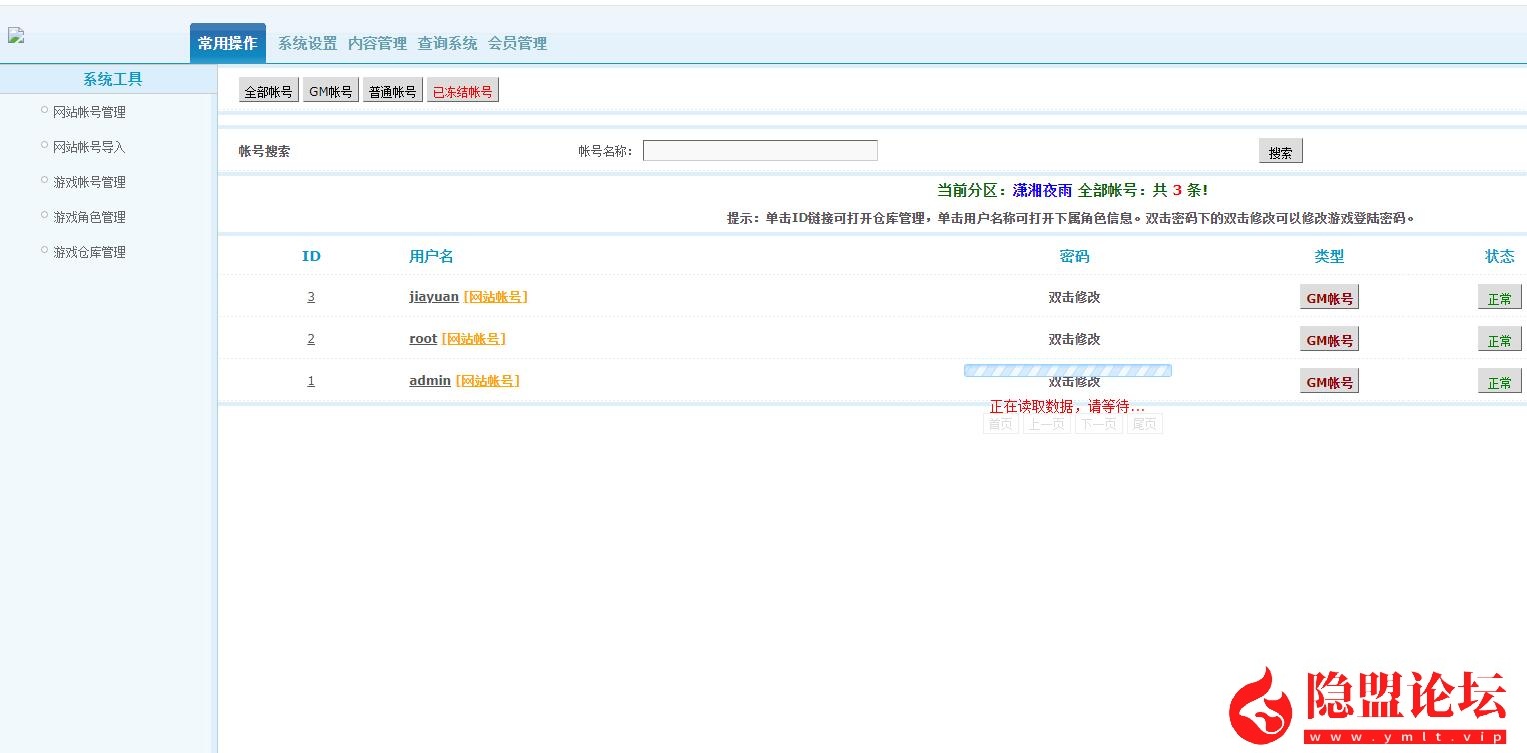Image resolution: width=1527 pixels, height=753 pixels.
Task: Click the 尾页 pagination button
Action: pyautogui.click(x=1144, y=424)
